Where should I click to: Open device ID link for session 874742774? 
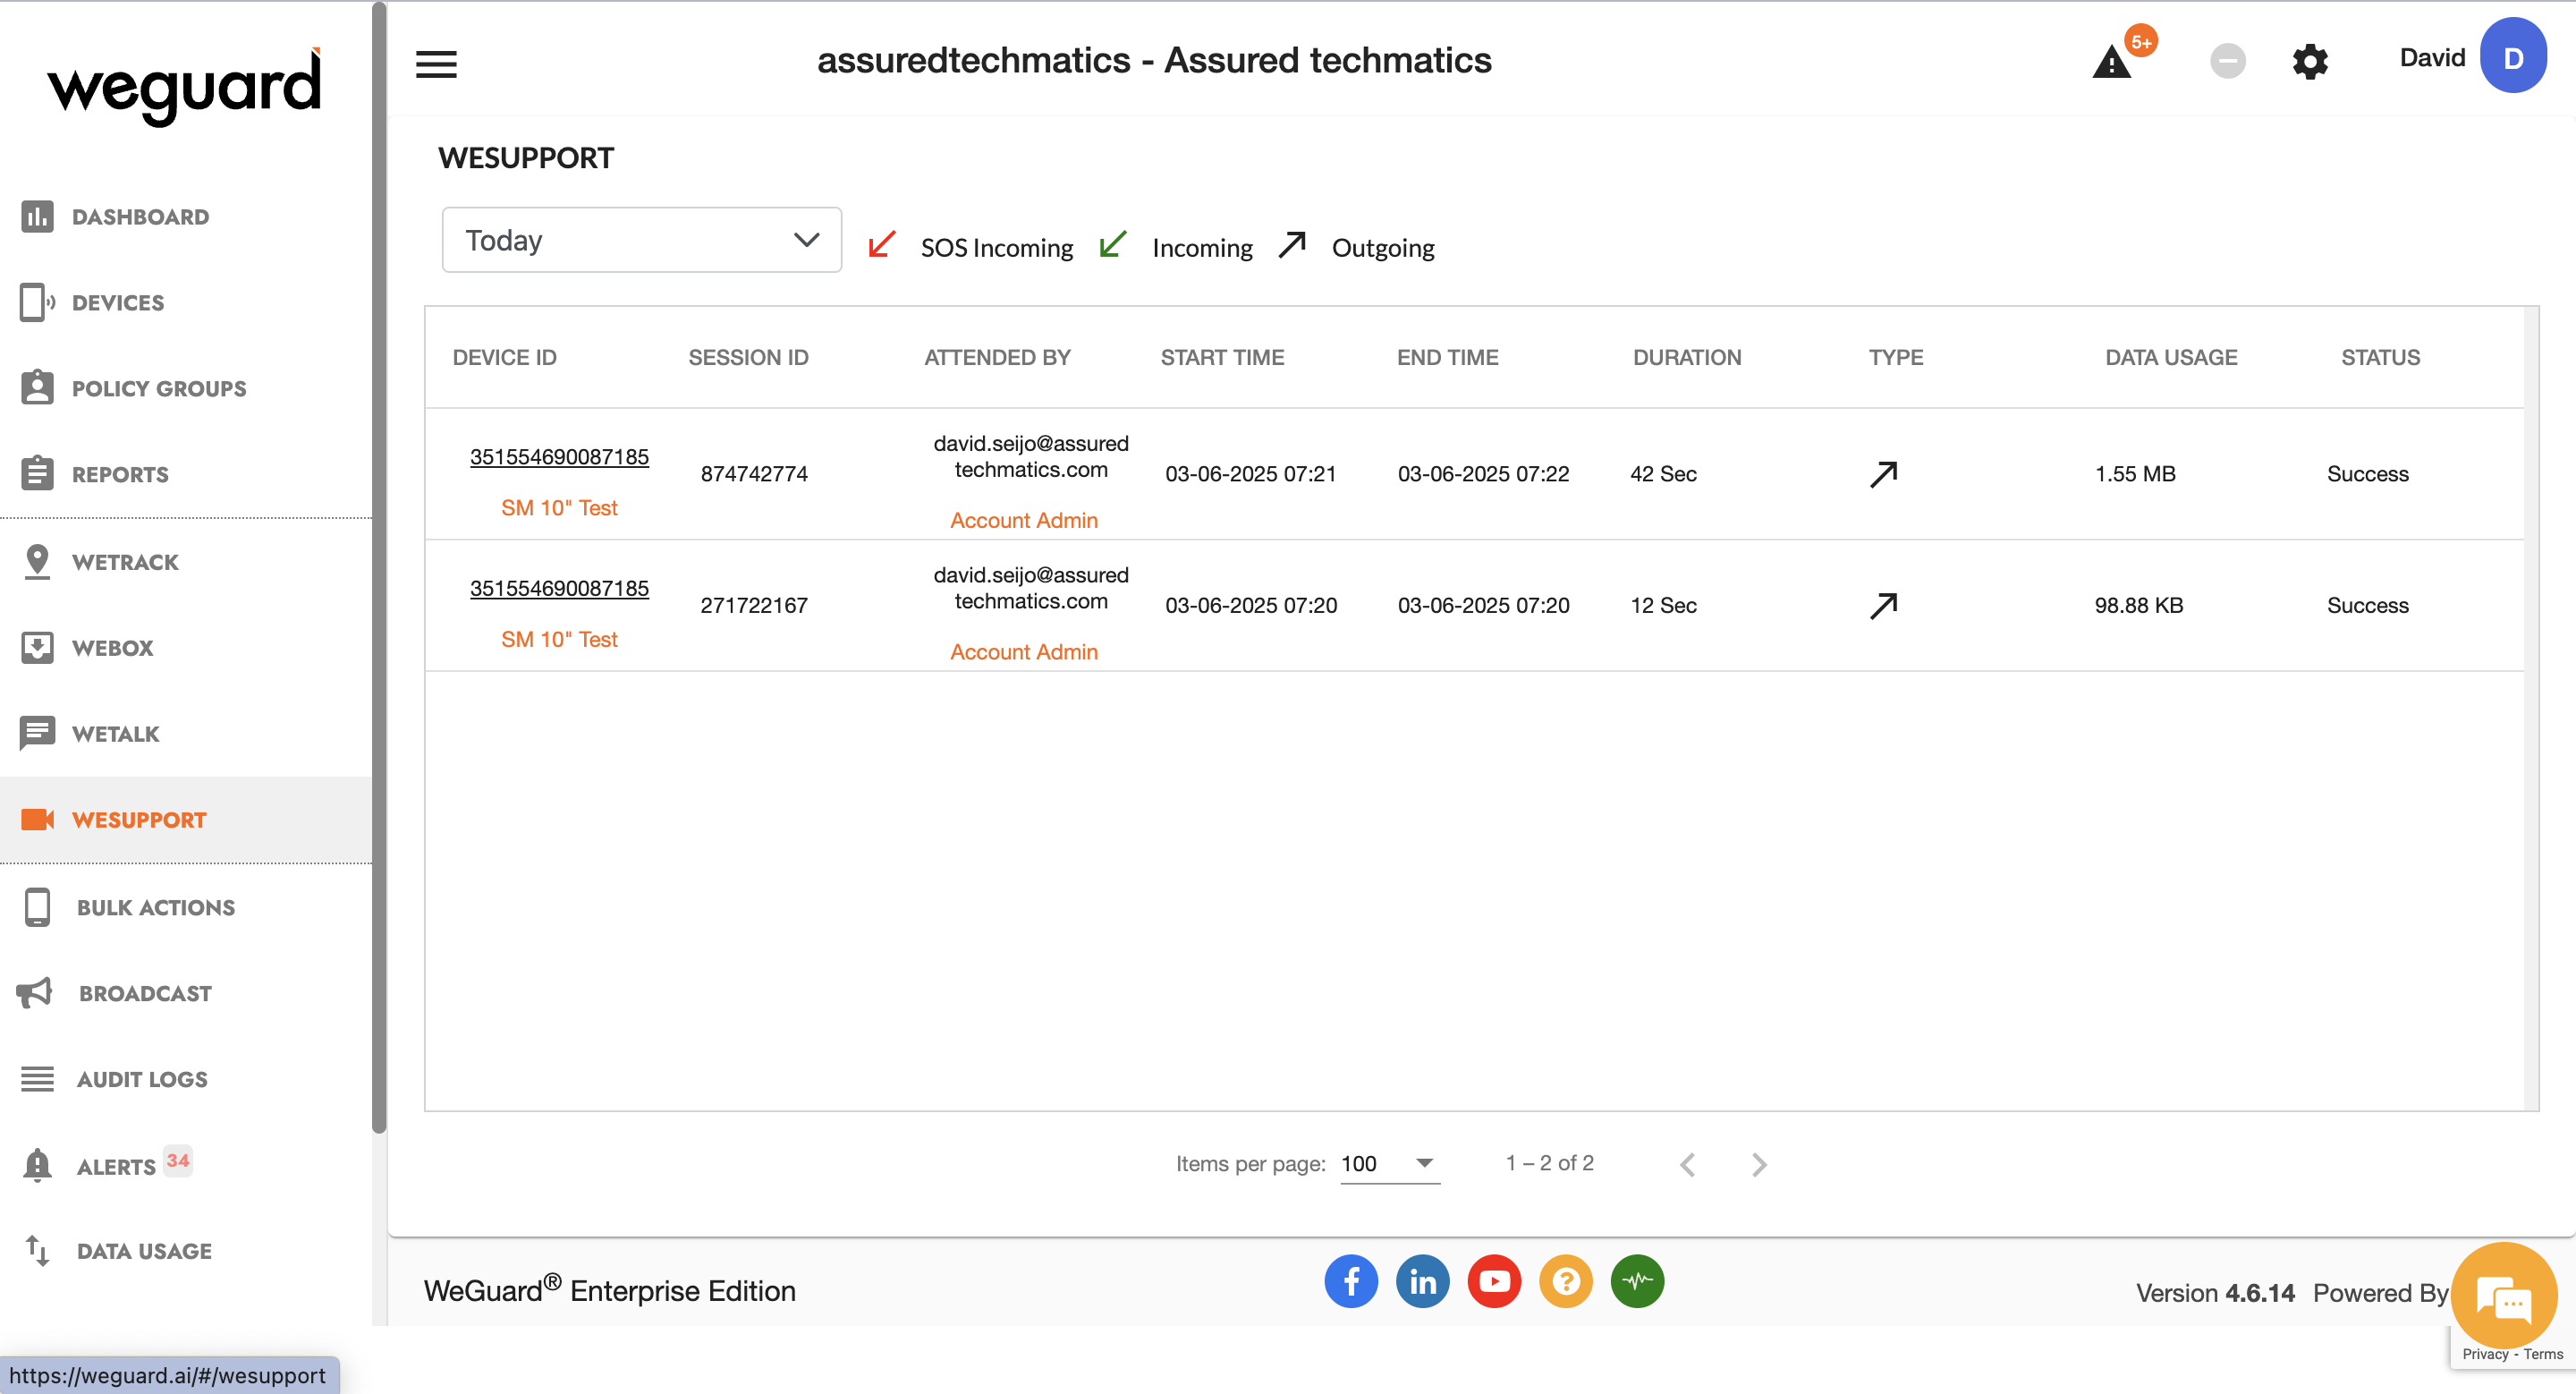pos(559,457)
